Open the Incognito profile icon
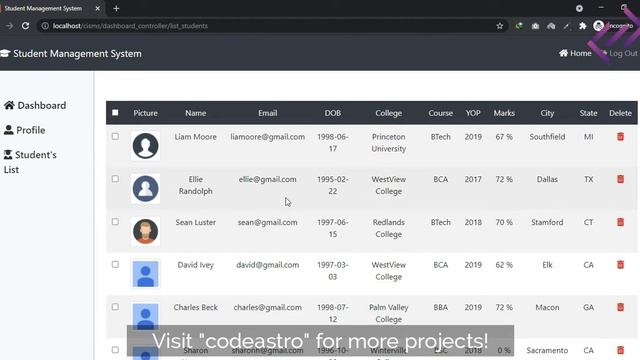The height and width of the screenshot is (360, 640). [x=598, y=26]
